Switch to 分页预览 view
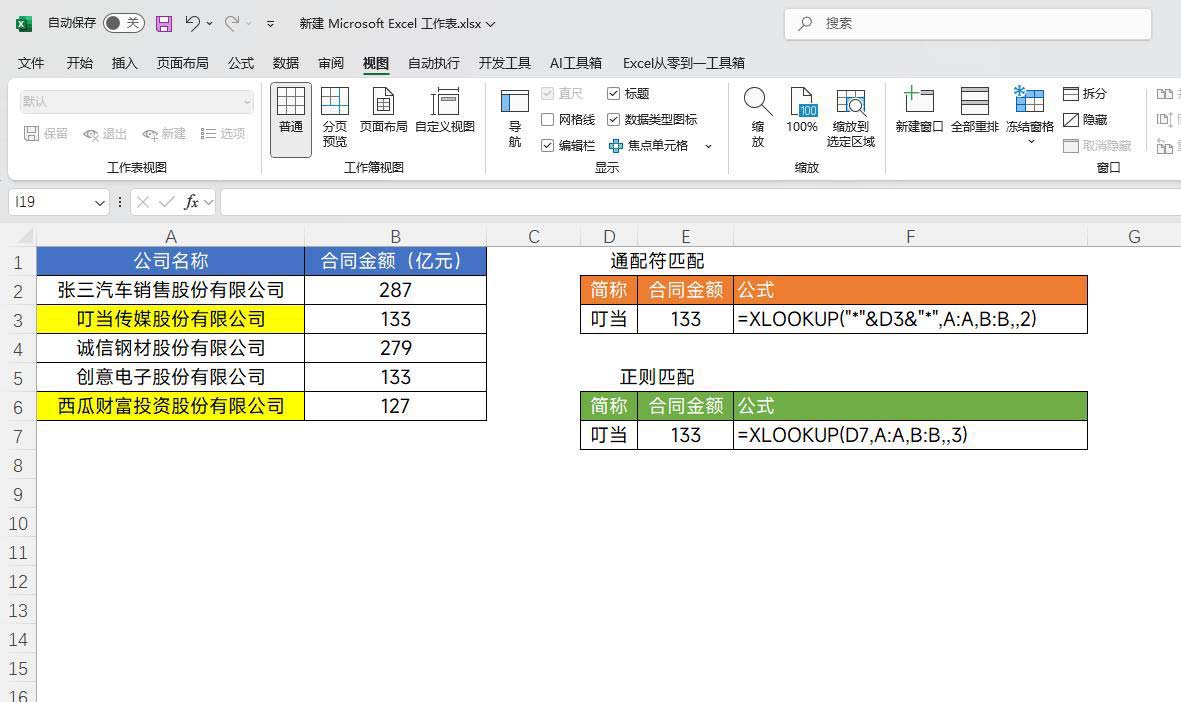This screenshot has width=1181, height=702. tap(334, 112)
